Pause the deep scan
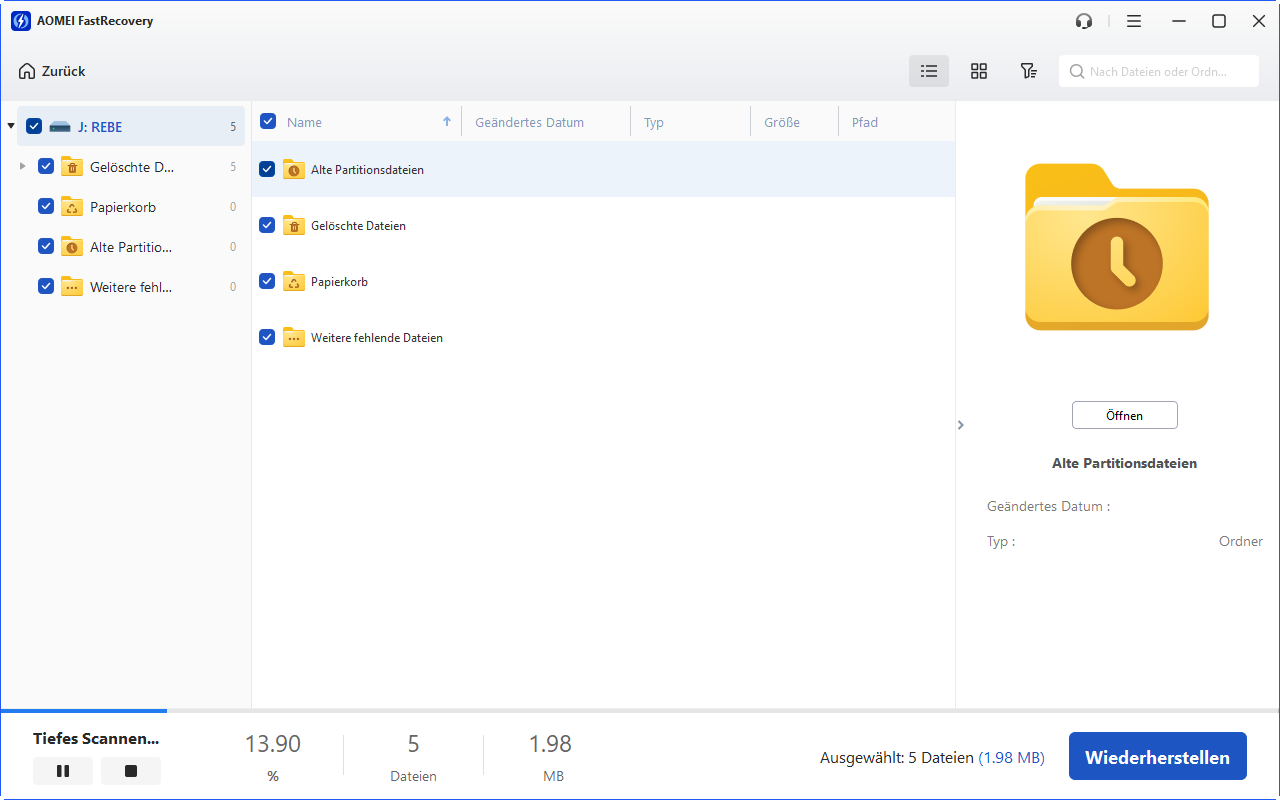 (63, 771)
